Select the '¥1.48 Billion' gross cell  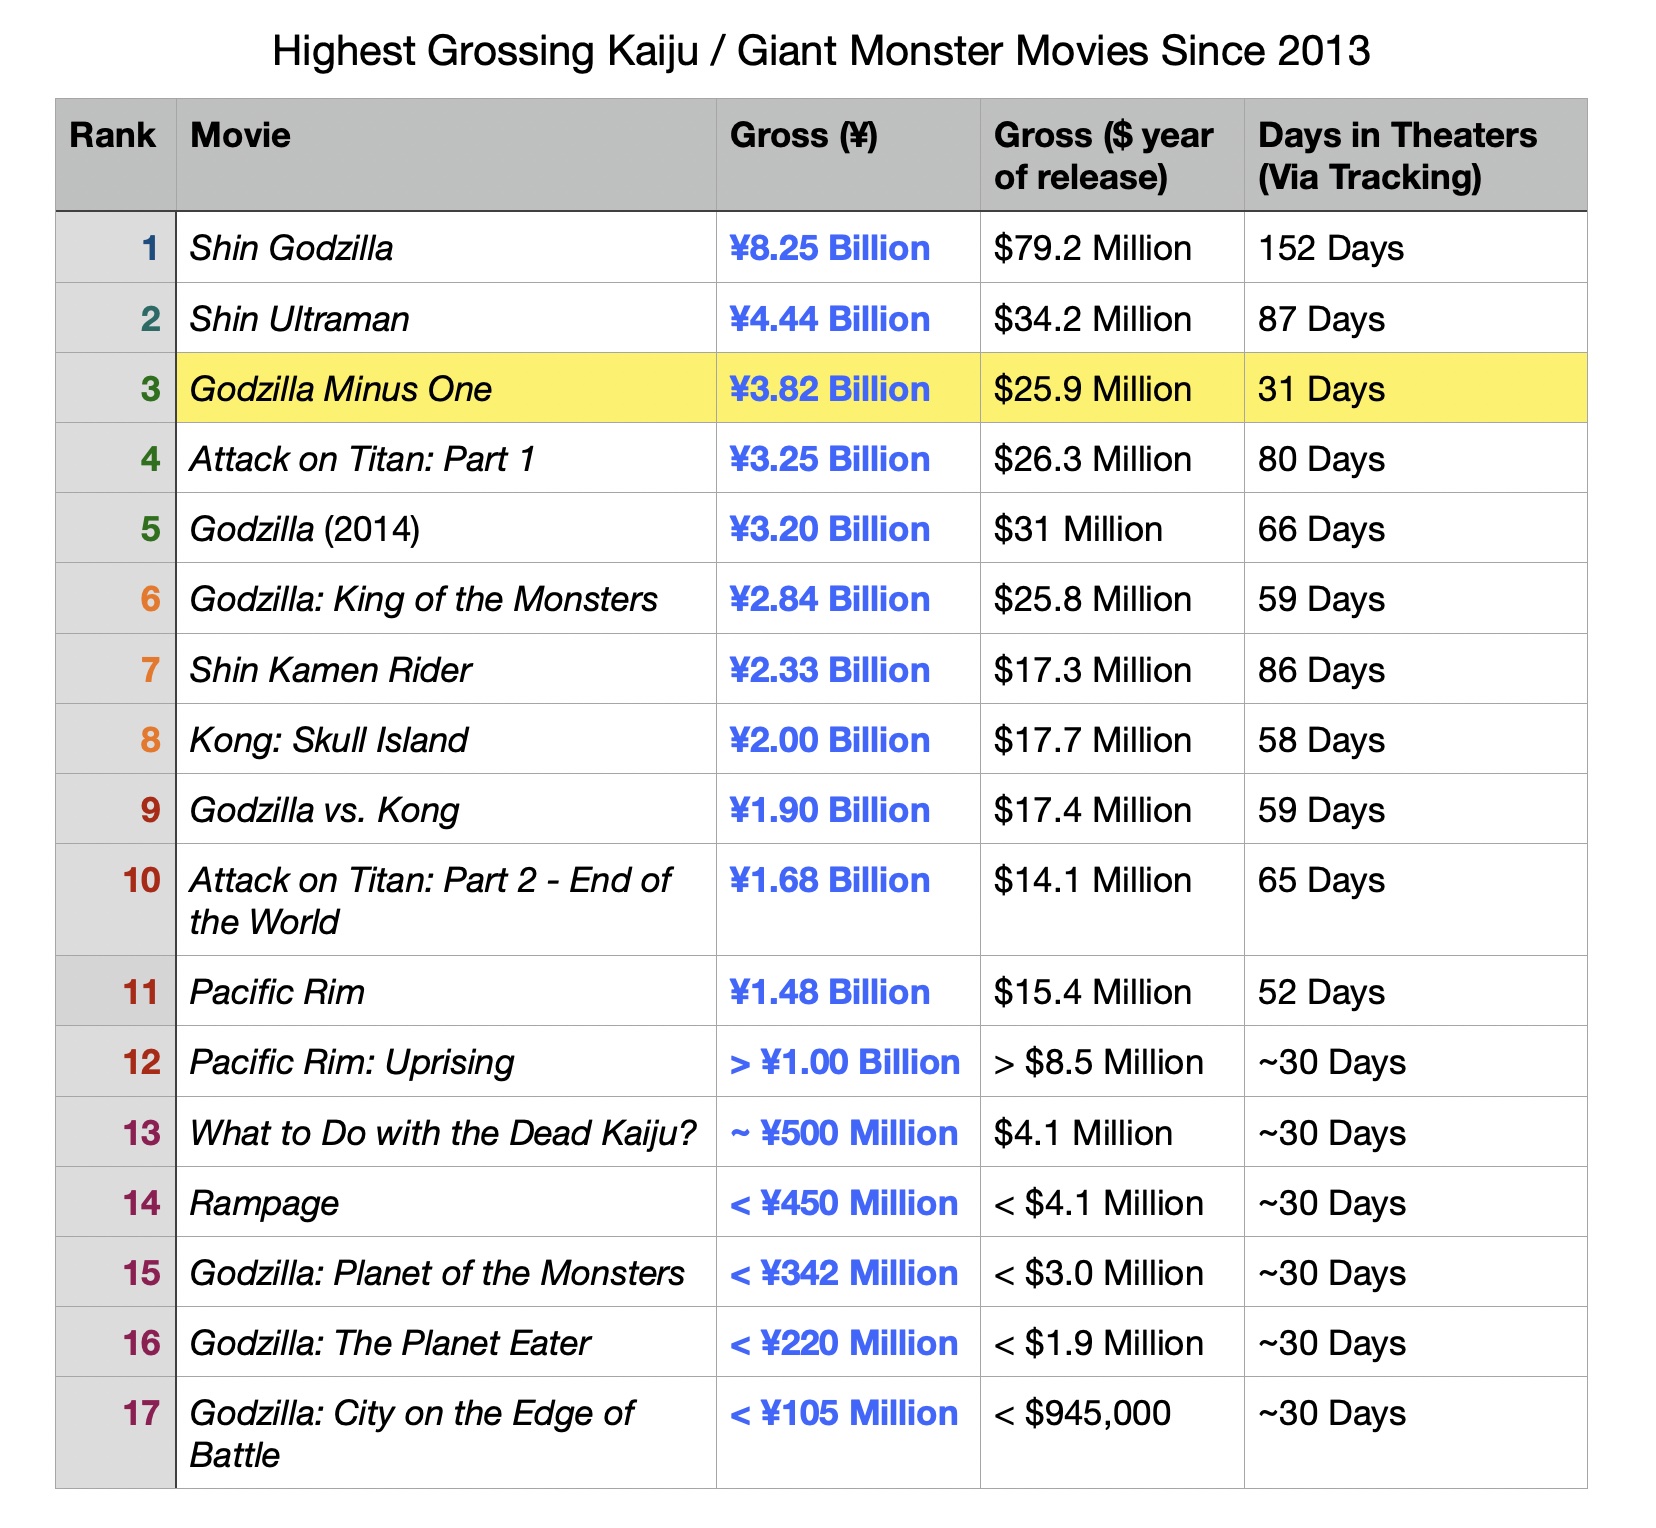click(848, 991)
